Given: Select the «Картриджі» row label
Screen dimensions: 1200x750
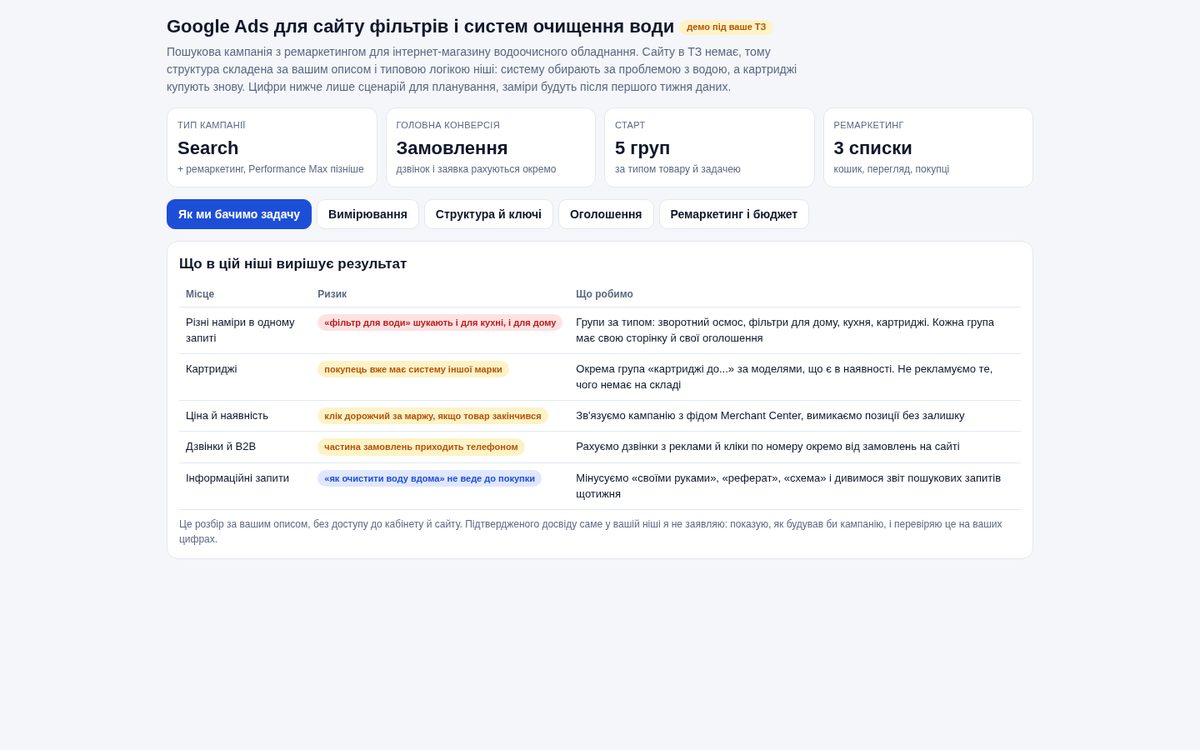Looking at the screenshot, I should point(211,369).
